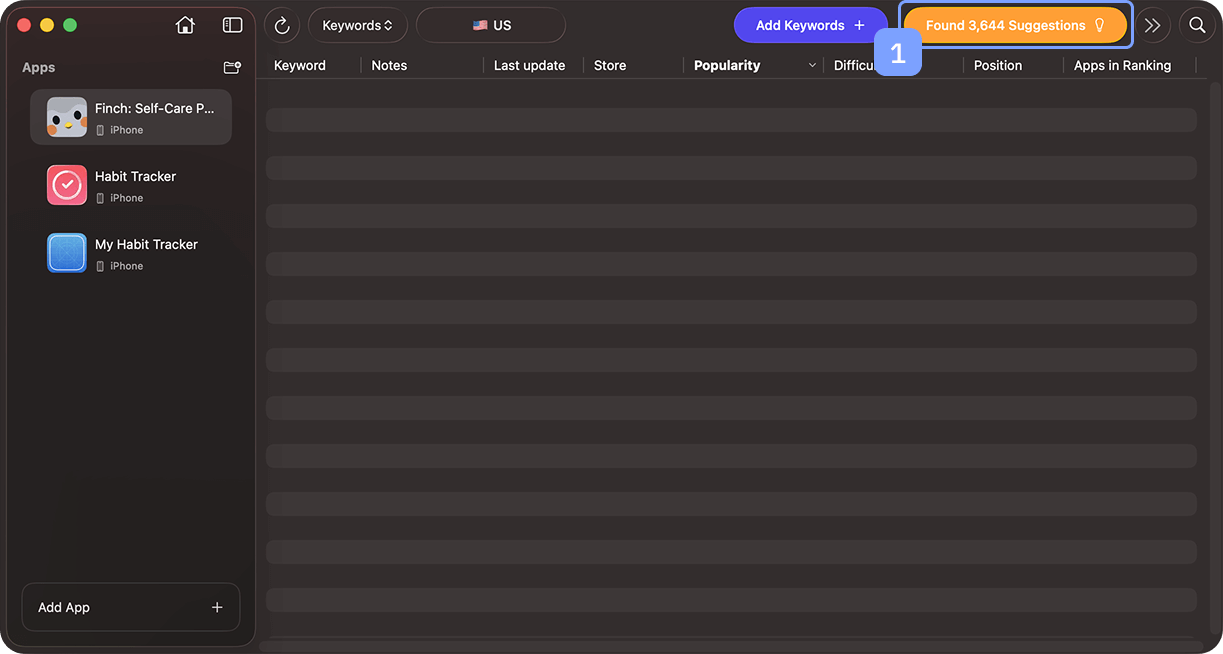Viewport: 1223px width, 654px height.
Task: Open the search magnifier icon
Action: click(1197, 25)
